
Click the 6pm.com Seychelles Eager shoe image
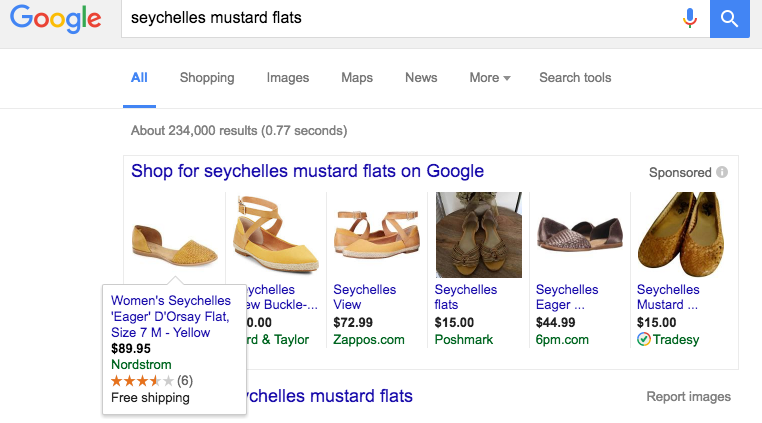[x=579, y=234]
